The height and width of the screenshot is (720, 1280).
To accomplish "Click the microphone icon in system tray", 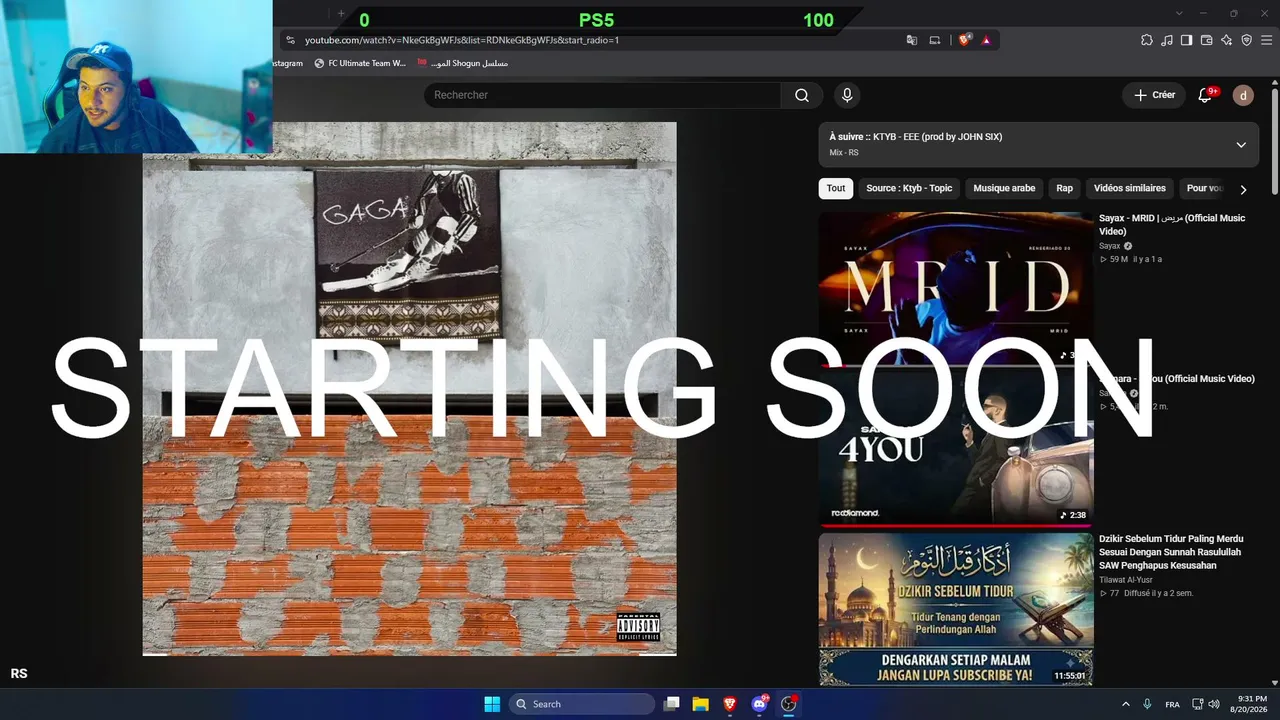I will pos(1147,704).
